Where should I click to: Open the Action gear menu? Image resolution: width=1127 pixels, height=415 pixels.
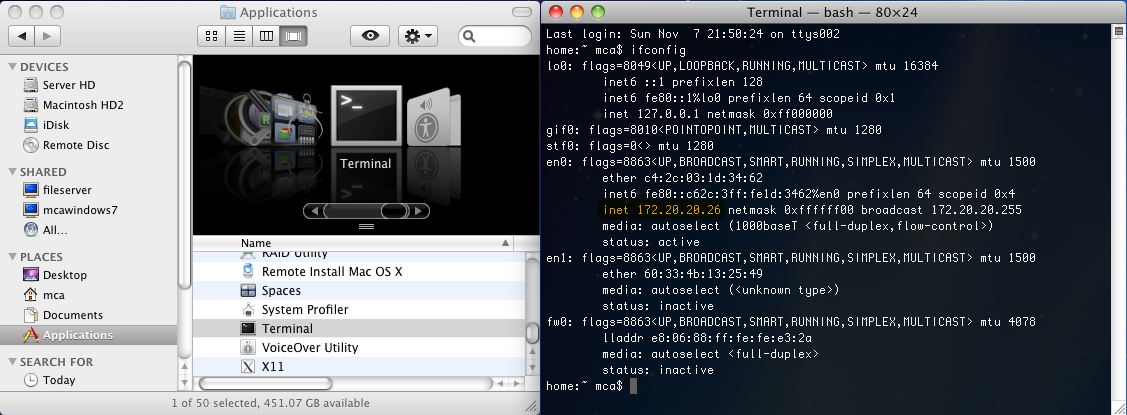418,35
